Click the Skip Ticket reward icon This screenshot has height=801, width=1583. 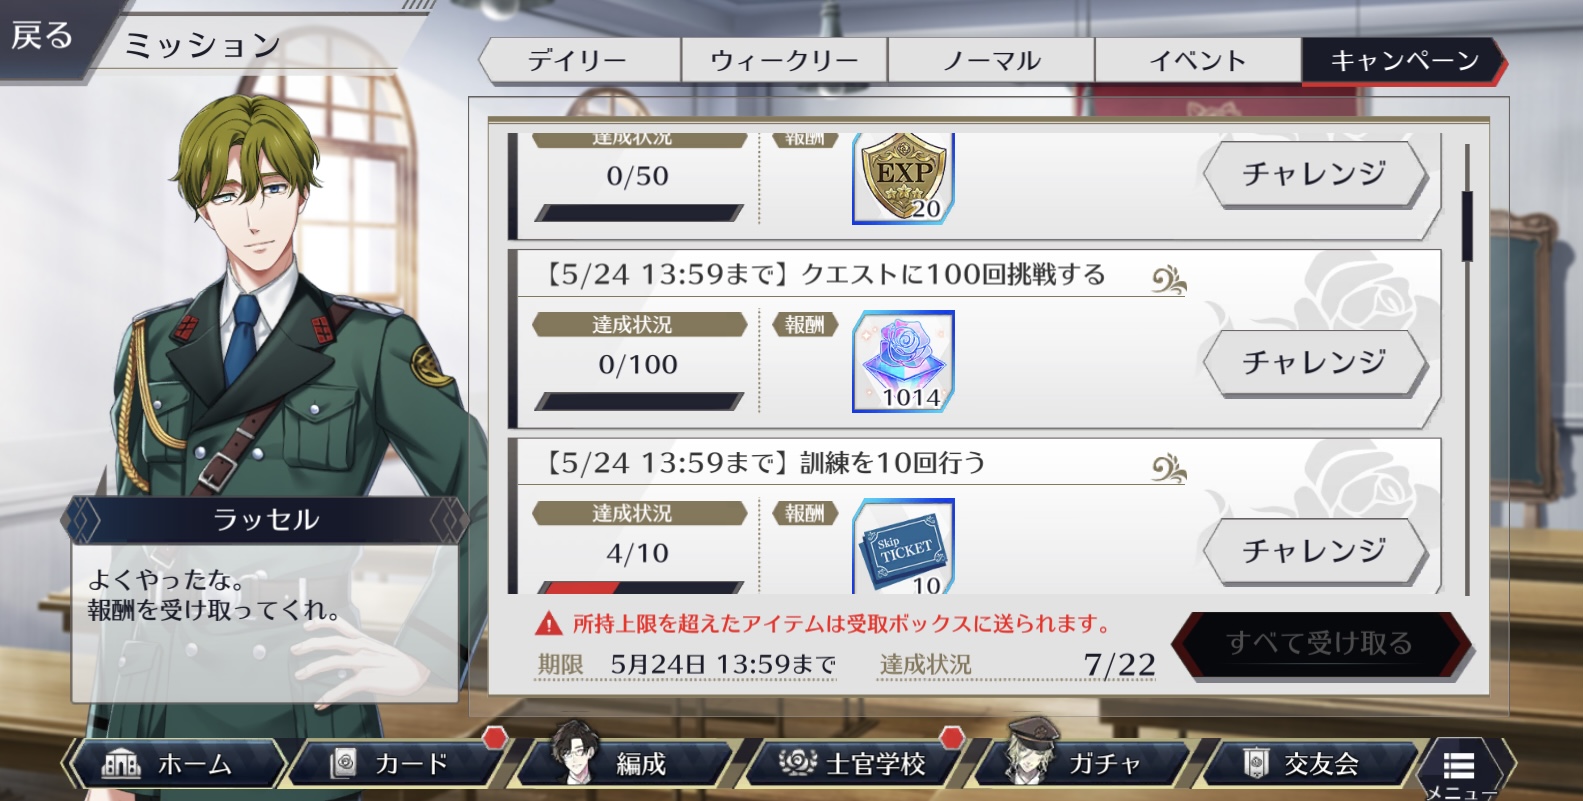click(x=903, y=546)
